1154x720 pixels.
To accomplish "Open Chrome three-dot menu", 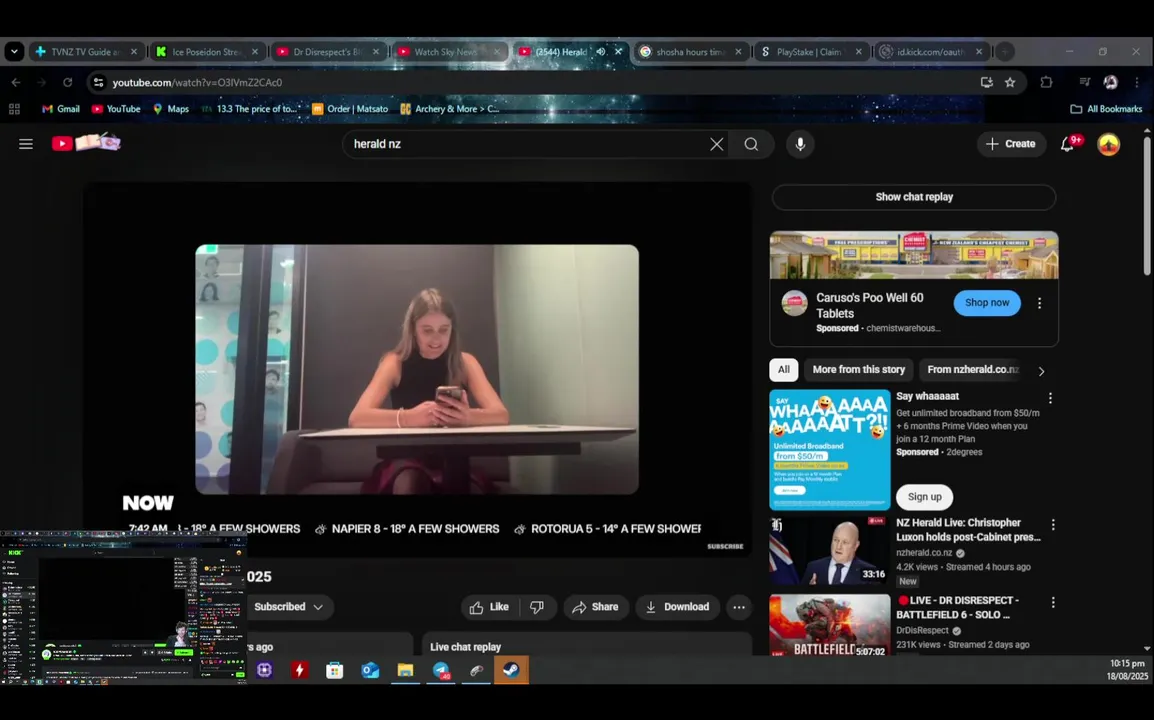I will point(1137,82).
